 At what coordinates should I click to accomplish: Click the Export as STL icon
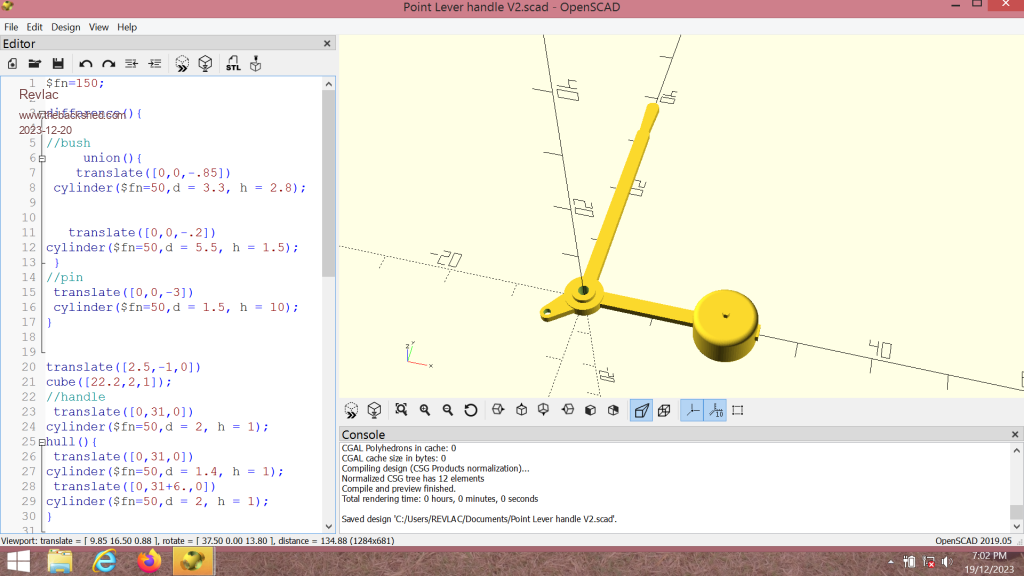click(x=233, y=64)
